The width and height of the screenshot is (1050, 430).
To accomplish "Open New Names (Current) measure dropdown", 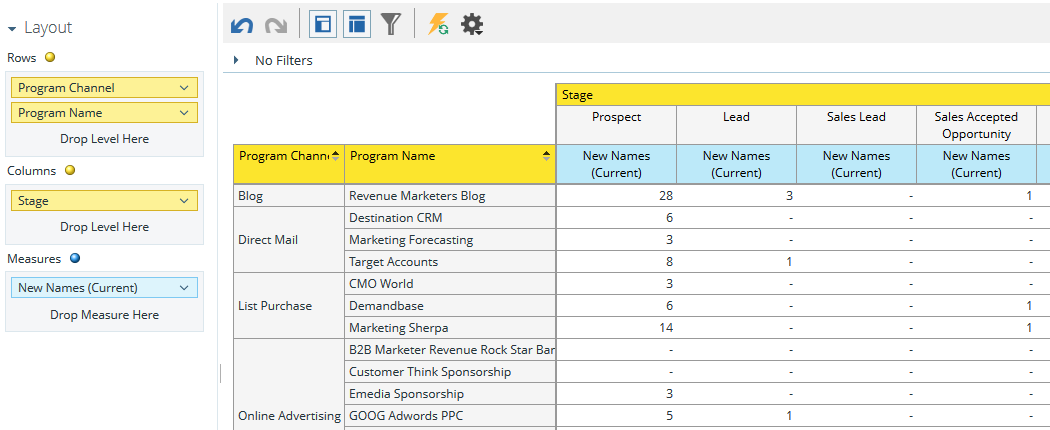I will tap(184, 288).
